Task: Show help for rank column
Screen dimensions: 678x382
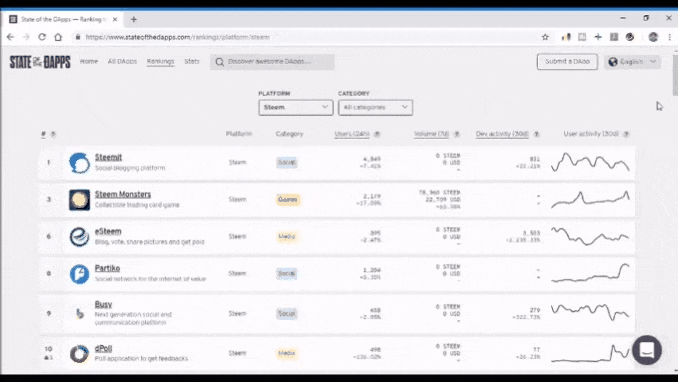Action: [x=53, y=134]
